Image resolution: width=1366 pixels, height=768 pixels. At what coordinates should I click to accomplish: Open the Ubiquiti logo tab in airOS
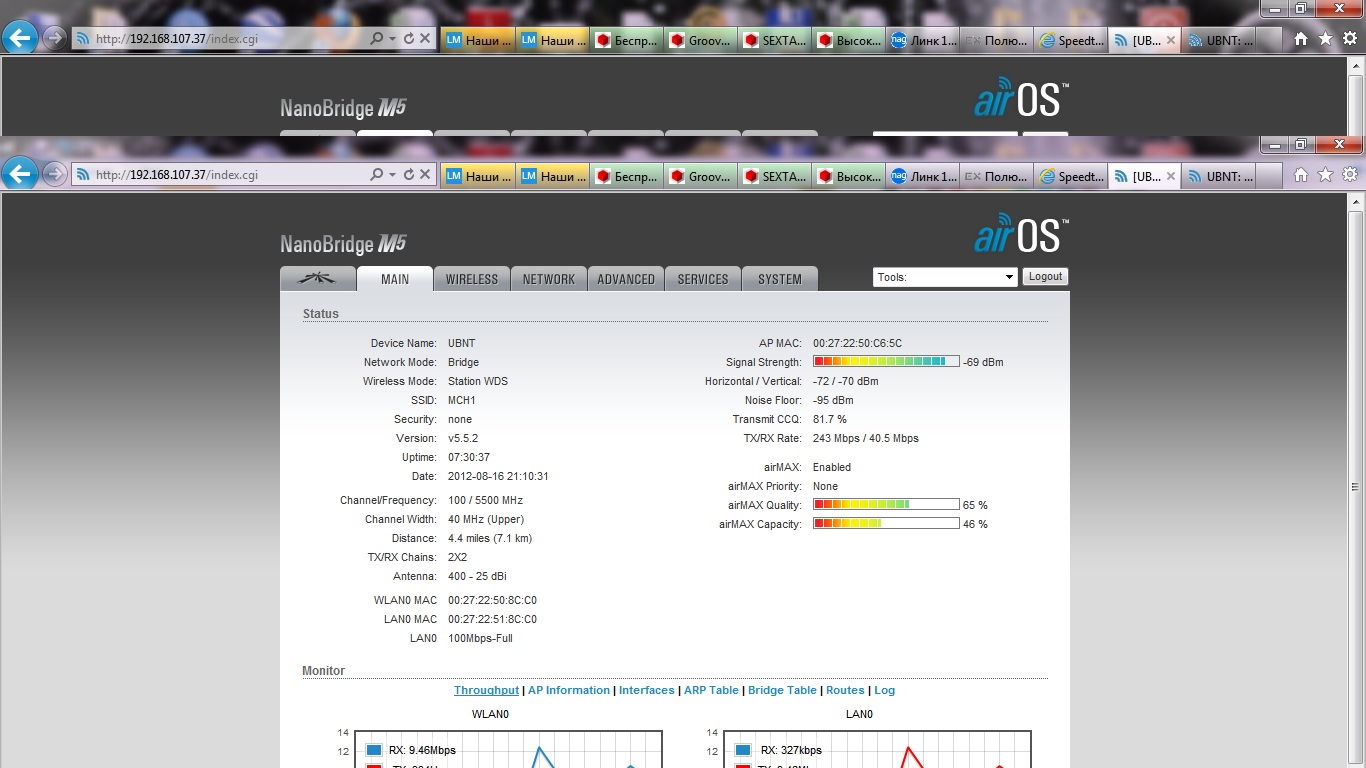pyautogui.click(x=318, y=279)
